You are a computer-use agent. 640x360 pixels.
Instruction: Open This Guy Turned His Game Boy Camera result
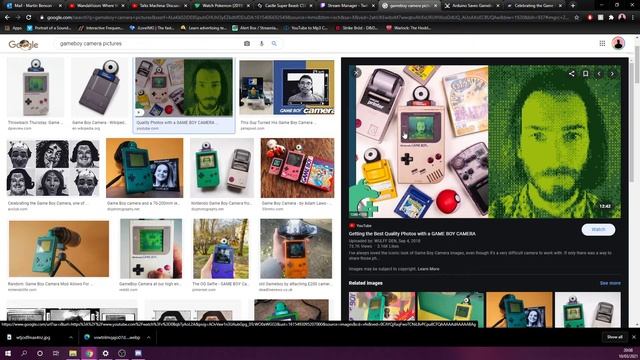(287, 87)
